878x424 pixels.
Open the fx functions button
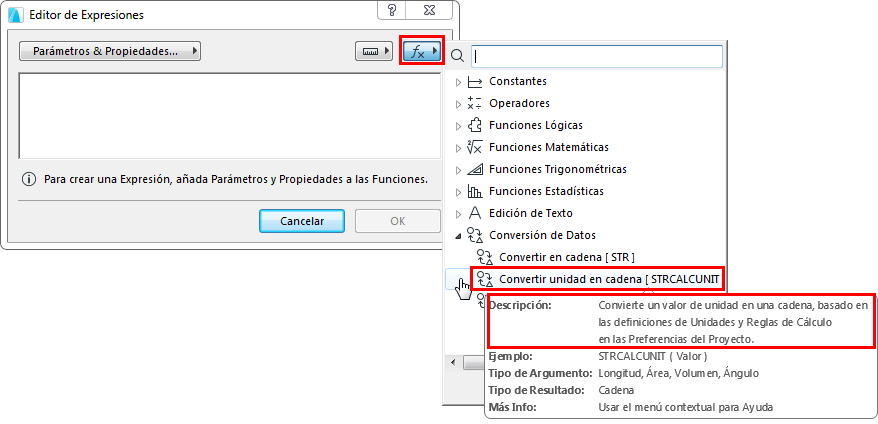click(x=421, y=51)
